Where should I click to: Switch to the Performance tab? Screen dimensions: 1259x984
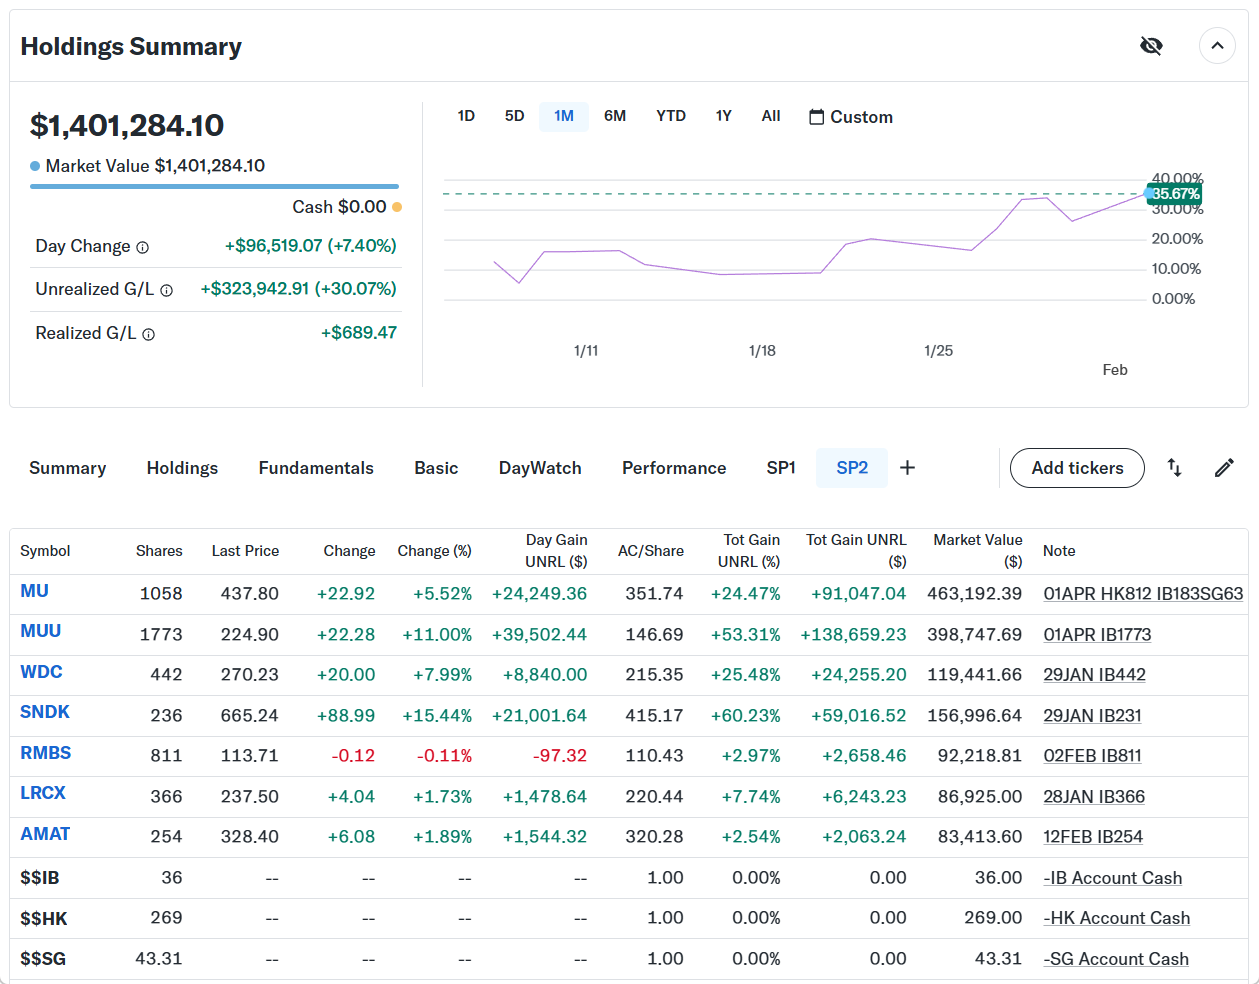(x=674, y=468)
